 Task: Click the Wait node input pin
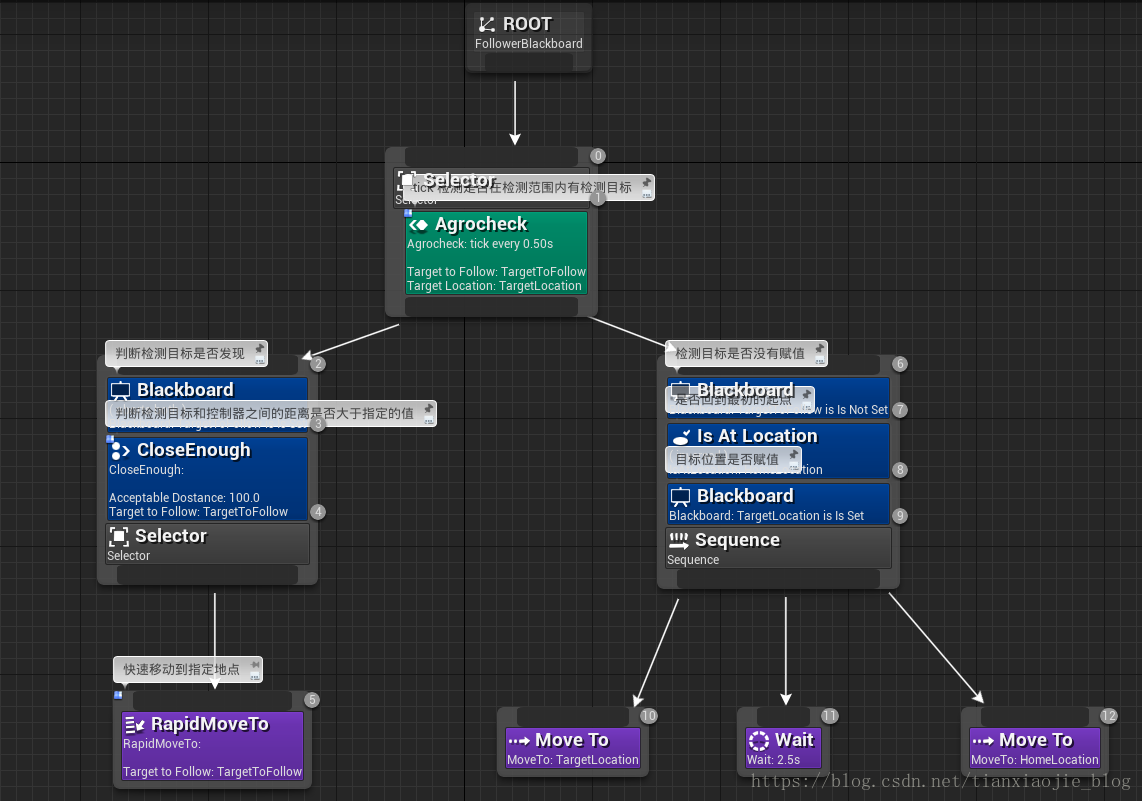coord(784,716)
